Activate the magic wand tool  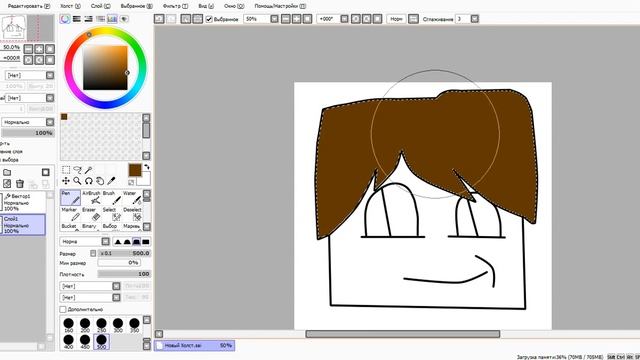[89, 169]
